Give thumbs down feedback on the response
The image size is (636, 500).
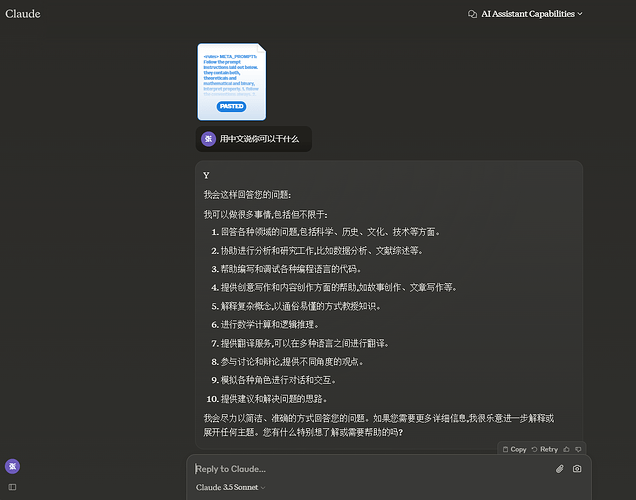click(x=578, y=449)
